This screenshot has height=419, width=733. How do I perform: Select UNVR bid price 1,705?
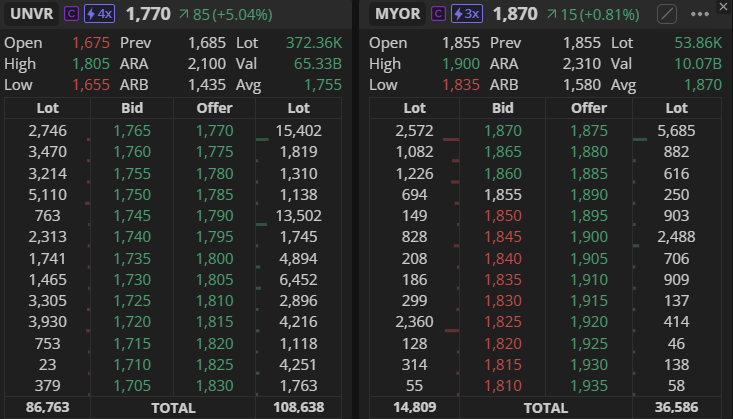pyautogui.click(x=132, y=386)
